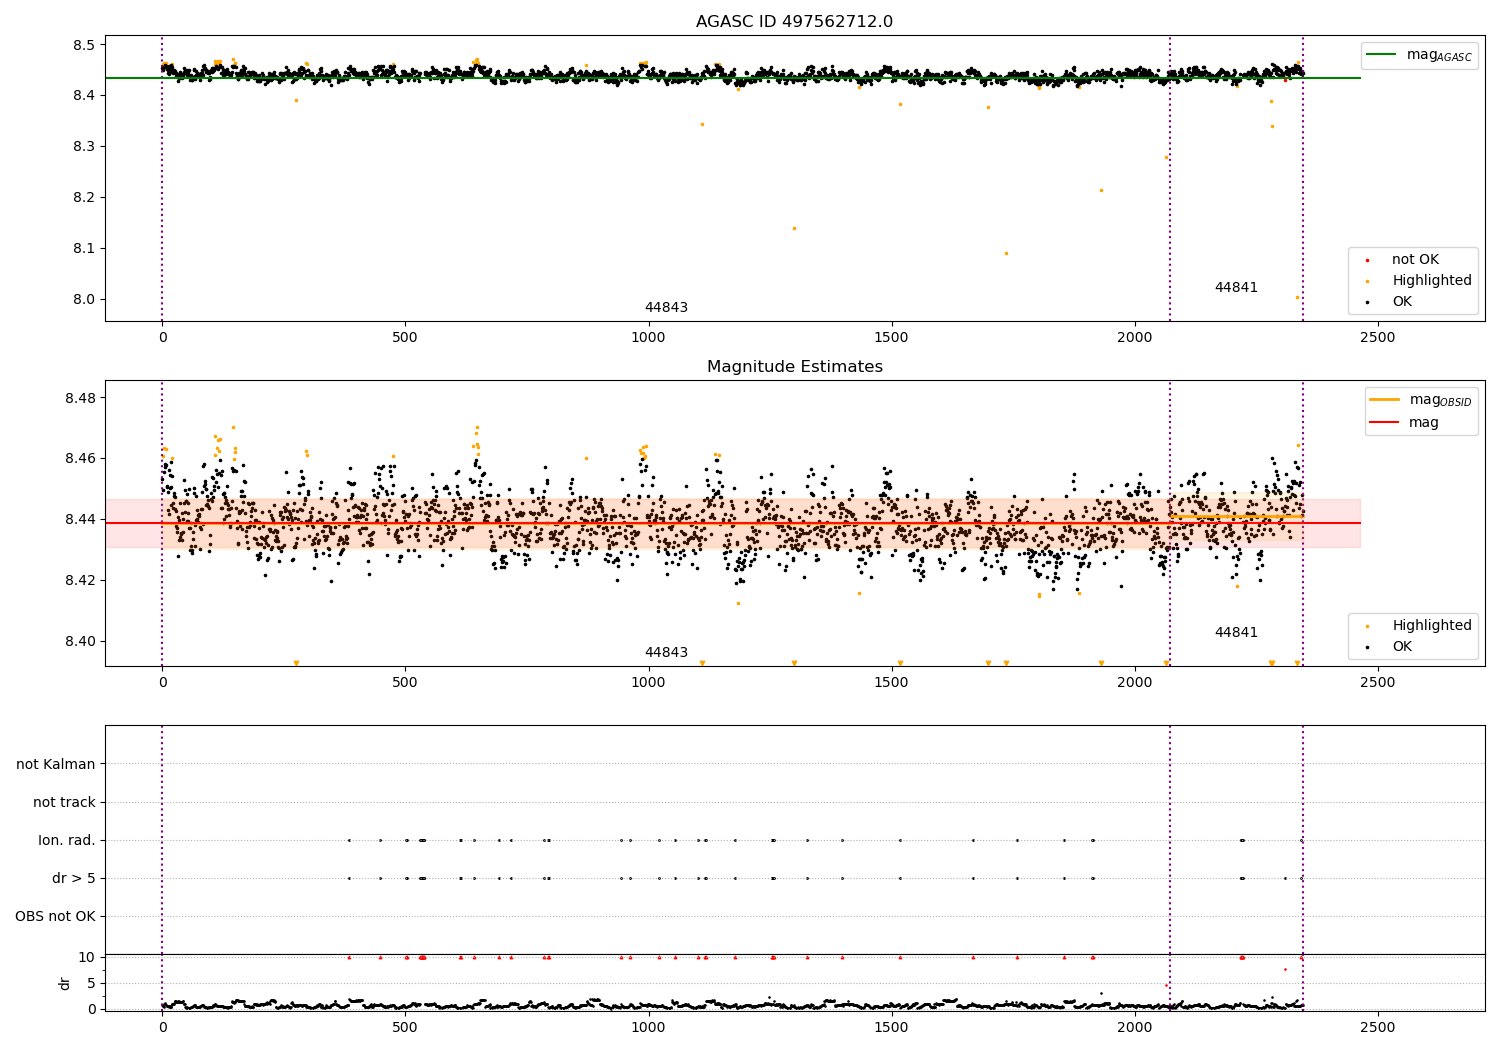1500x1050 pixels.
Task: Click the 'not track' row label
Action: coord(64,803)
